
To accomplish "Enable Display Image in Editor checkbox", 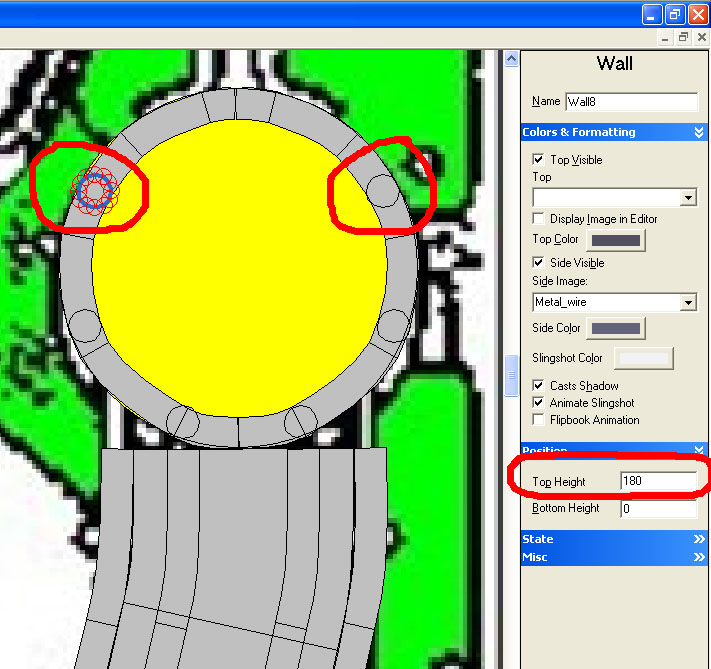I will pyautogui.click(x=539, y=218).
